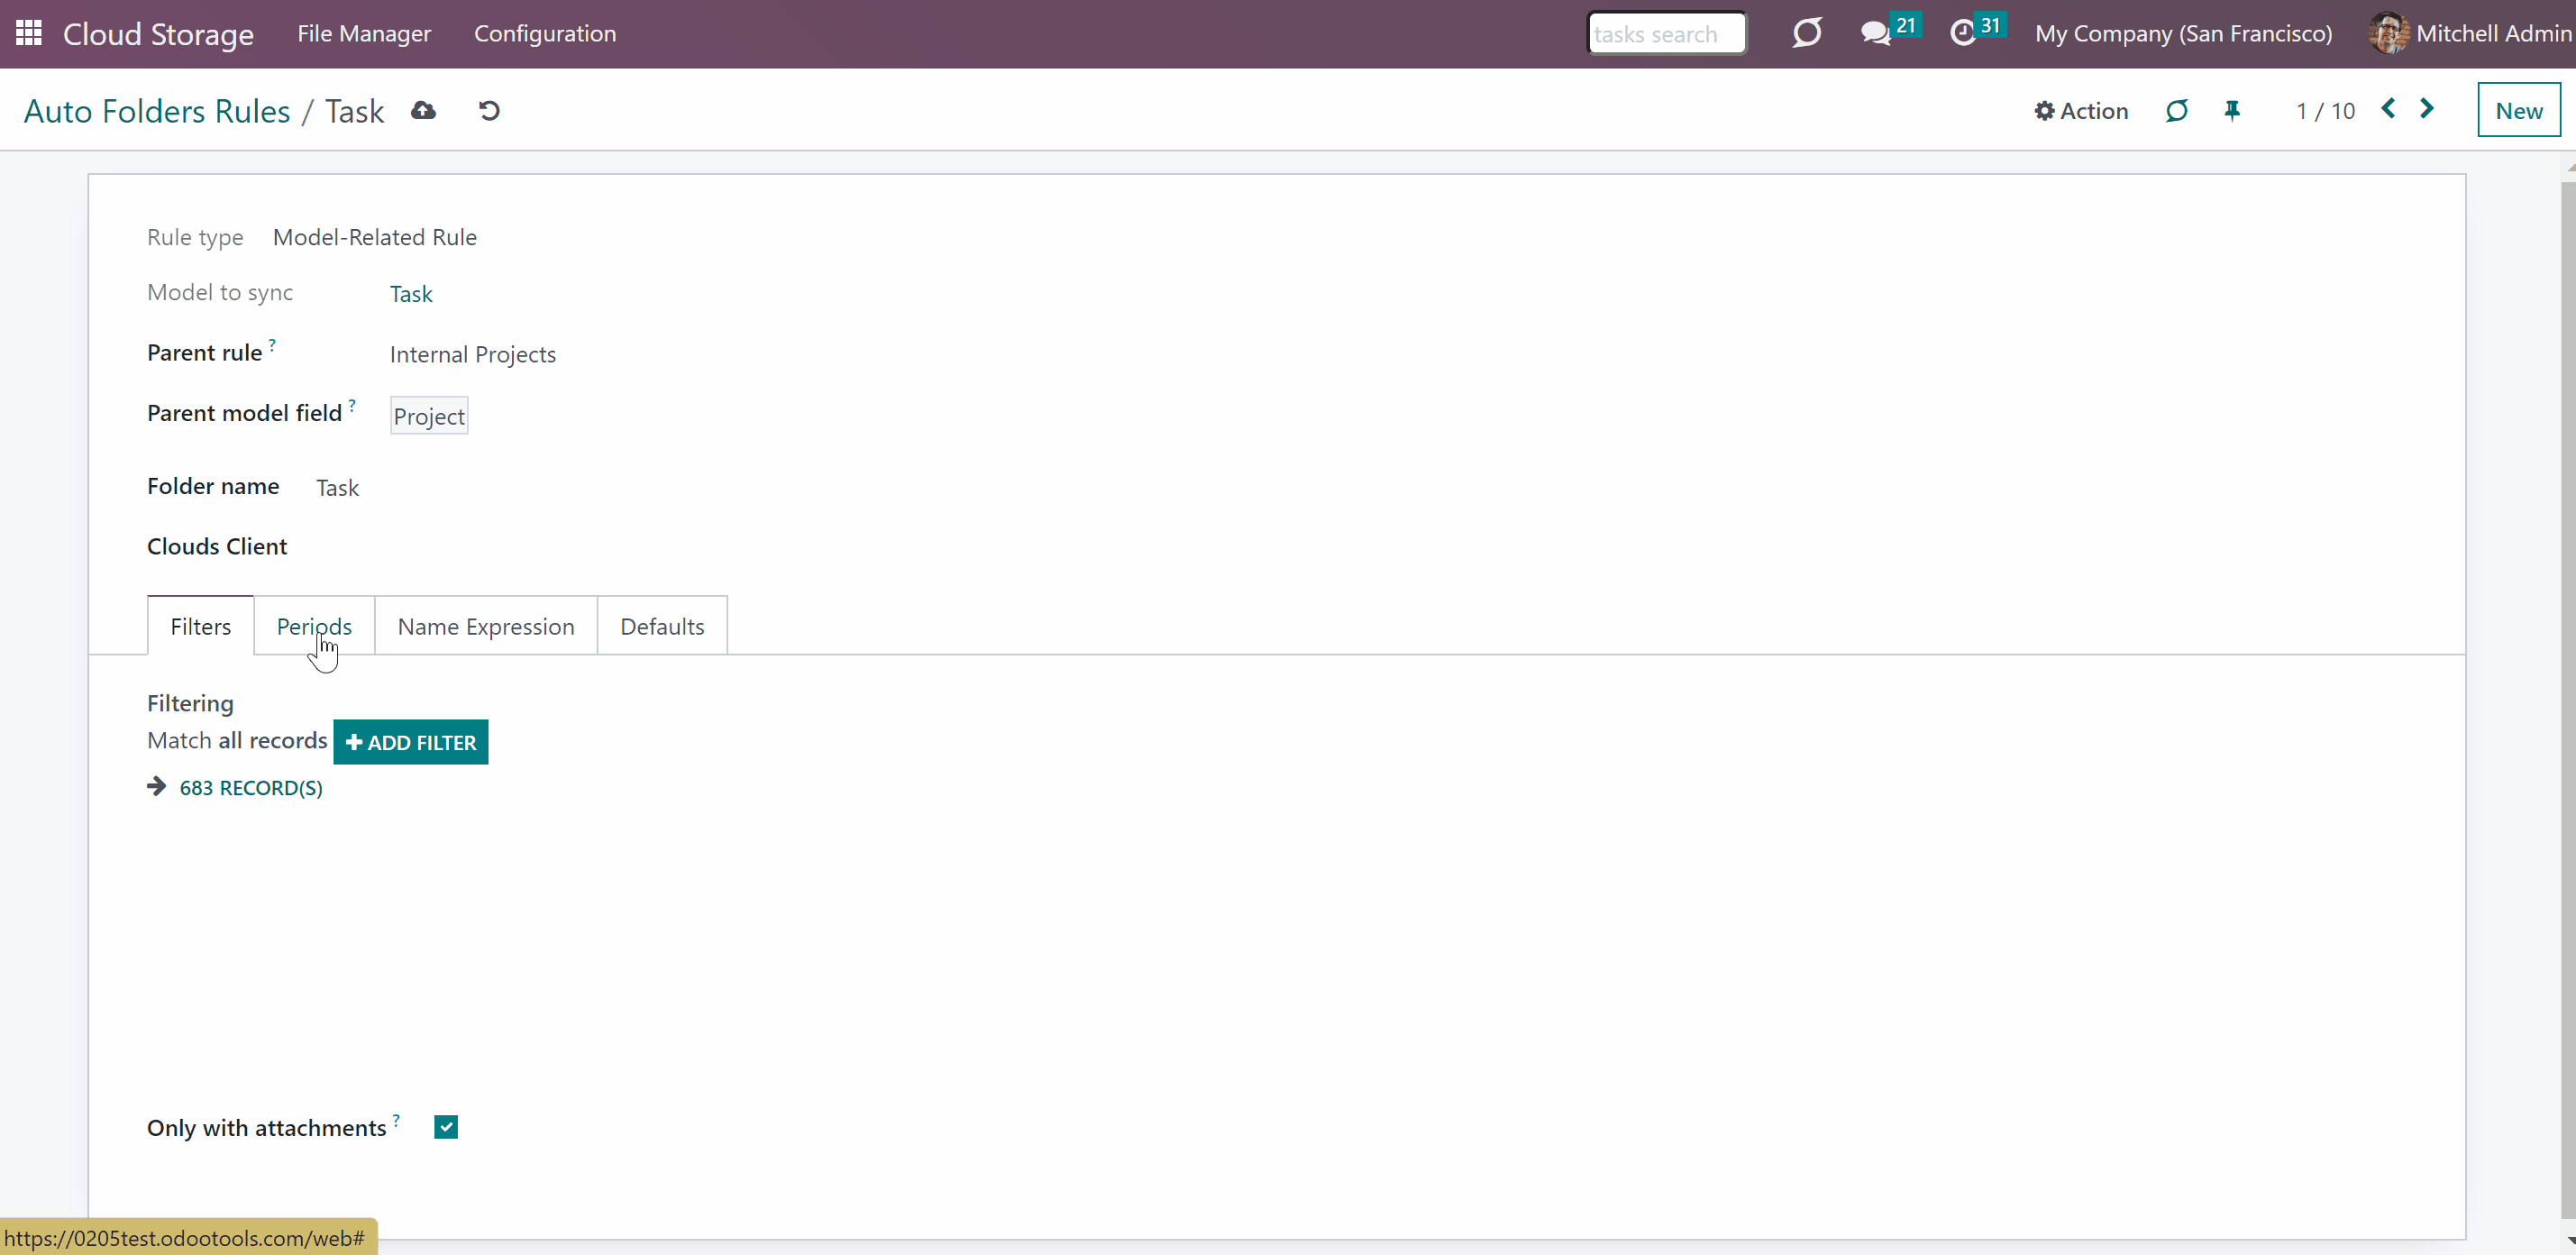Screen dimensions: 2576x1255
Task: Open the Configuration menu
Action: click(545, 33)
